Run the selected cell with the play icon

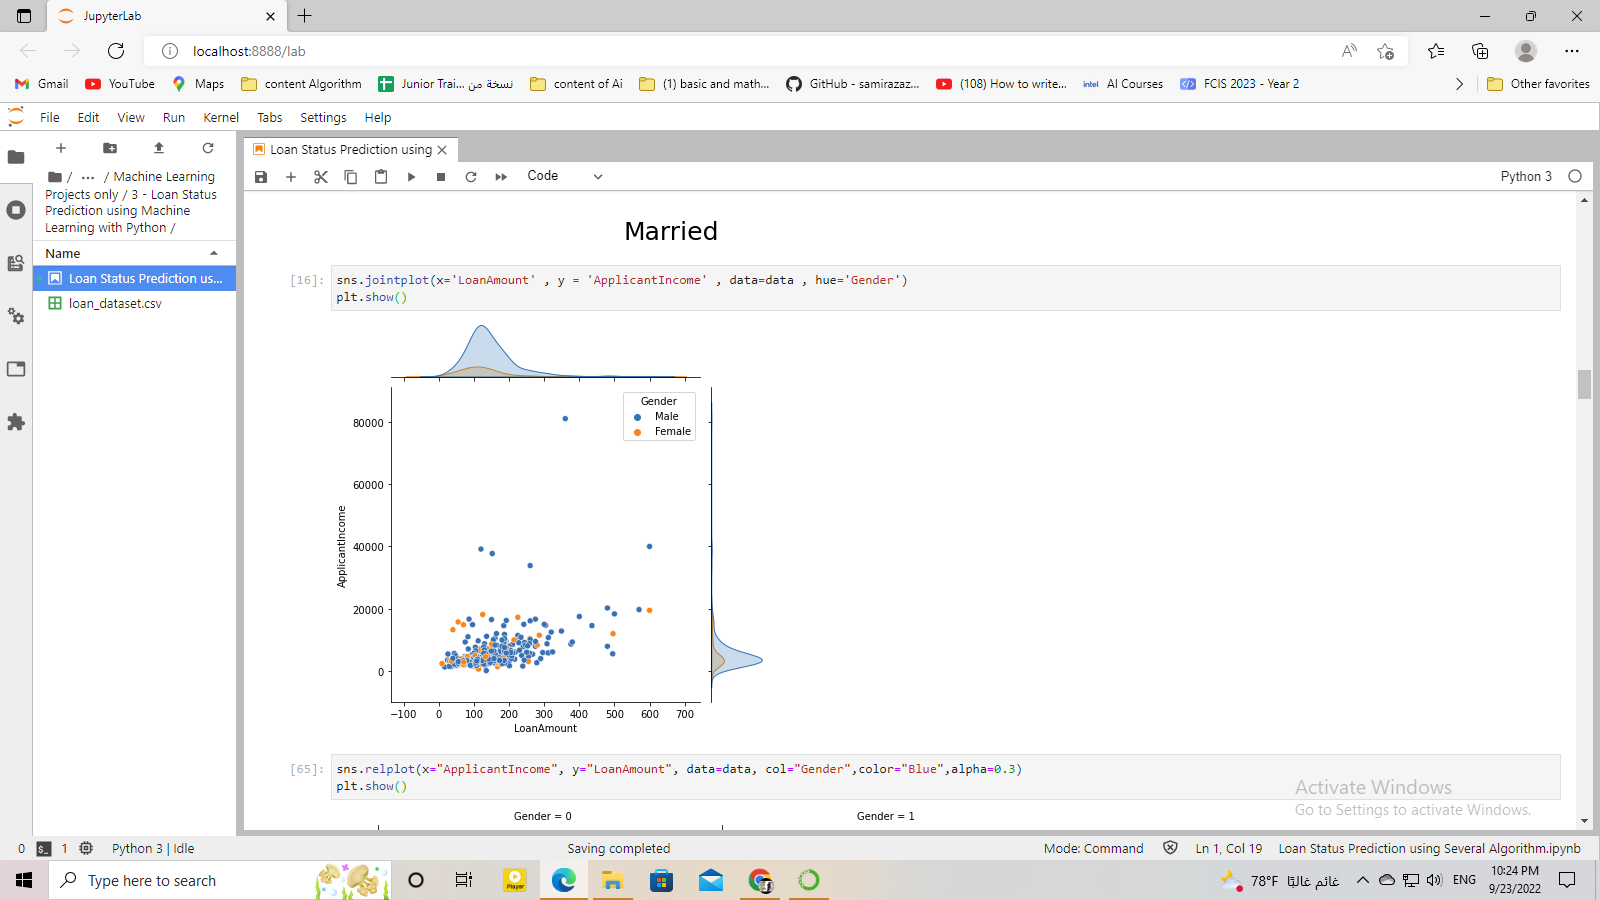point(411,176)
